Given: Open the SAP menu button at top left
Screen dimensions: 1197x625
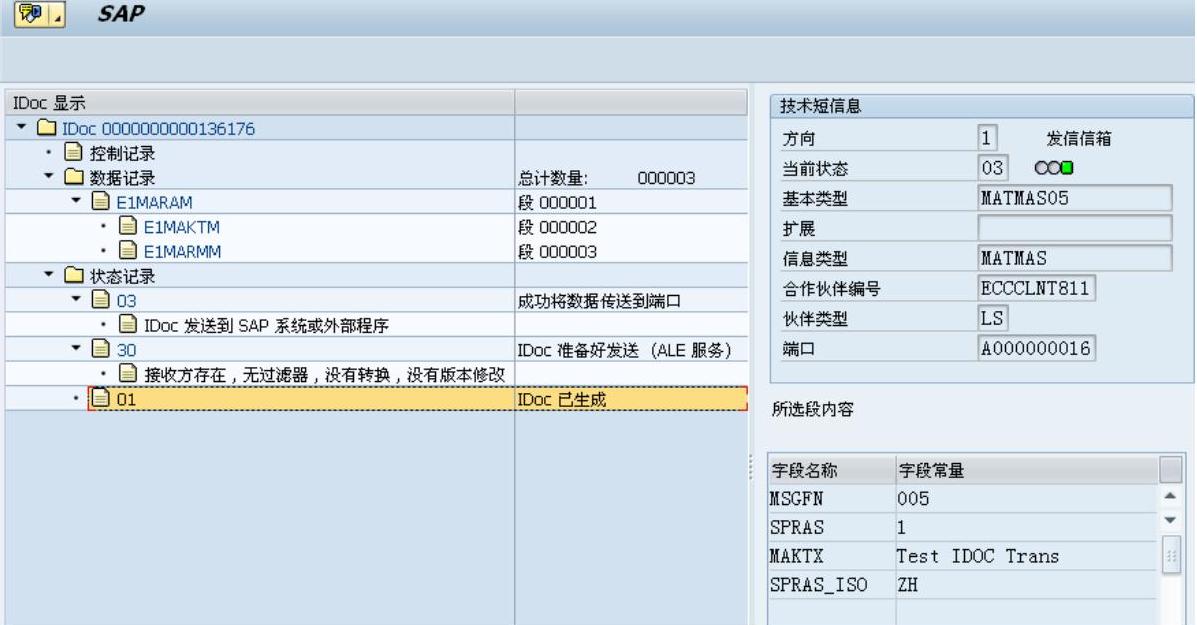Looking at the screenshot, I should point(38,14).
